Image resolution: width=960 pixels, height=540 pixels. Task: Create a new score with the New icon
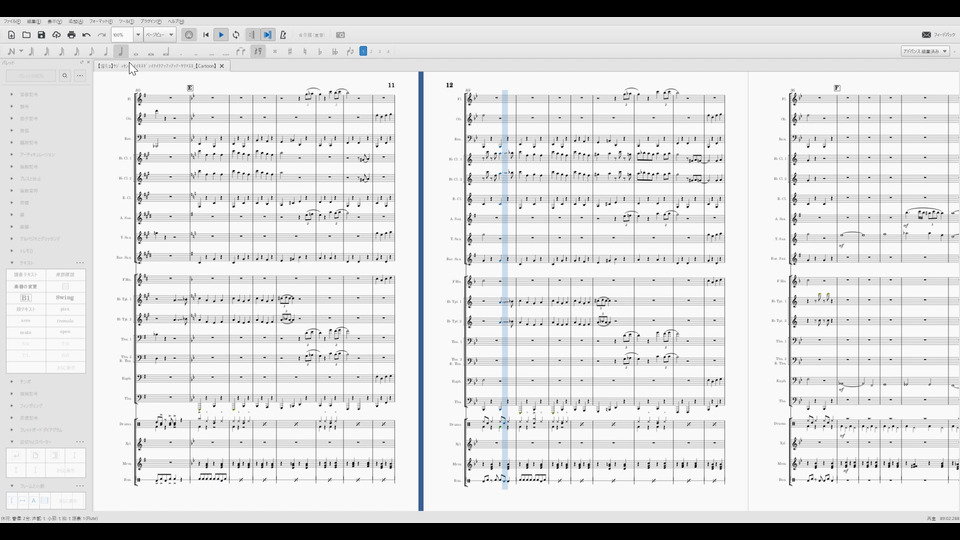(11, 35)
